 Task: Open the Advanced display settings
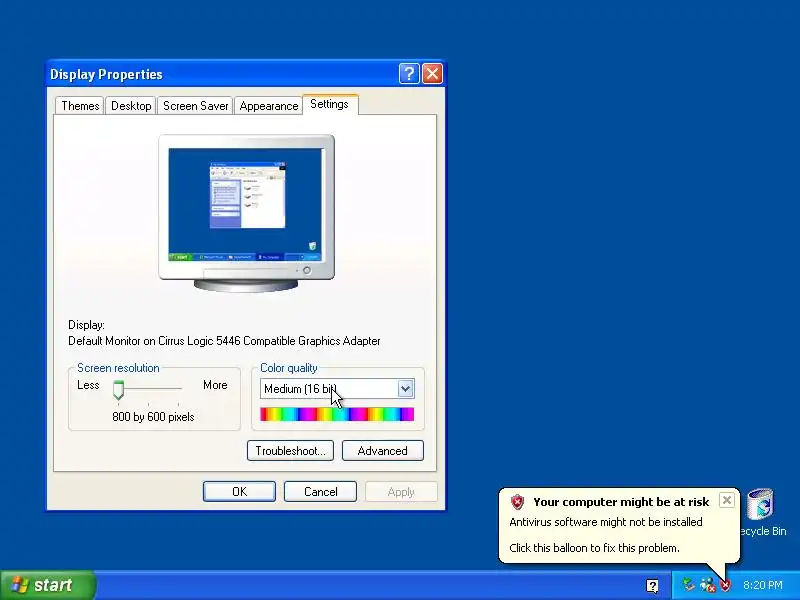pyautogui.click(x=383, y=451)
